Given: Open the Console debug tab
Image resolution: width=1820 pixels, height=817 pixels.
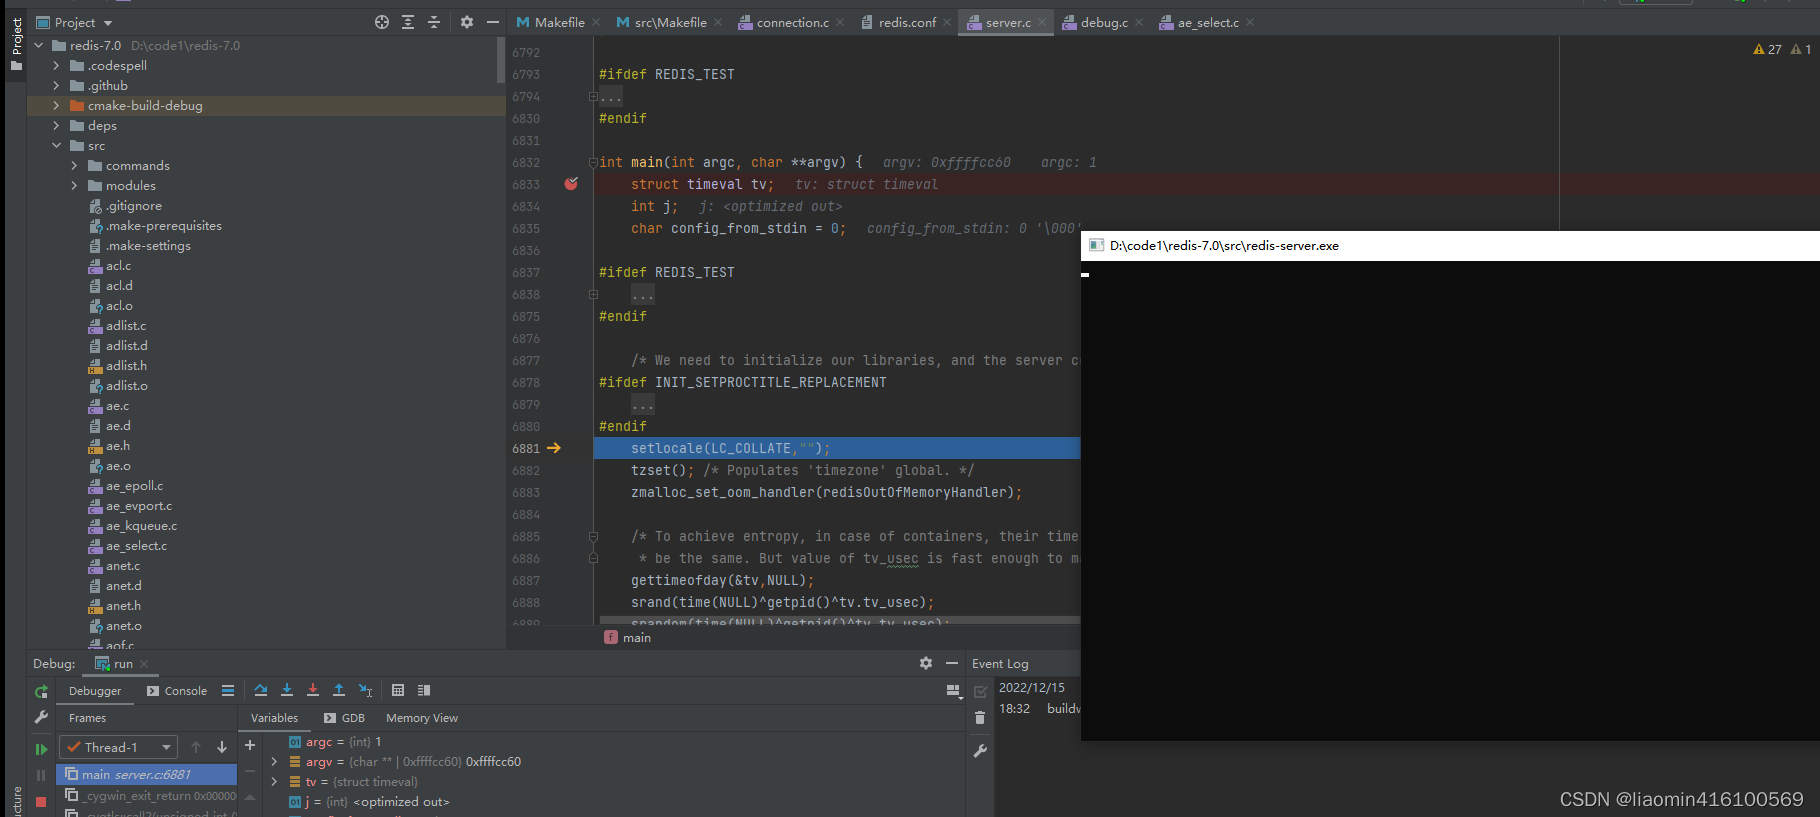Looking at the screenshot, I should (x=177, y=691).
